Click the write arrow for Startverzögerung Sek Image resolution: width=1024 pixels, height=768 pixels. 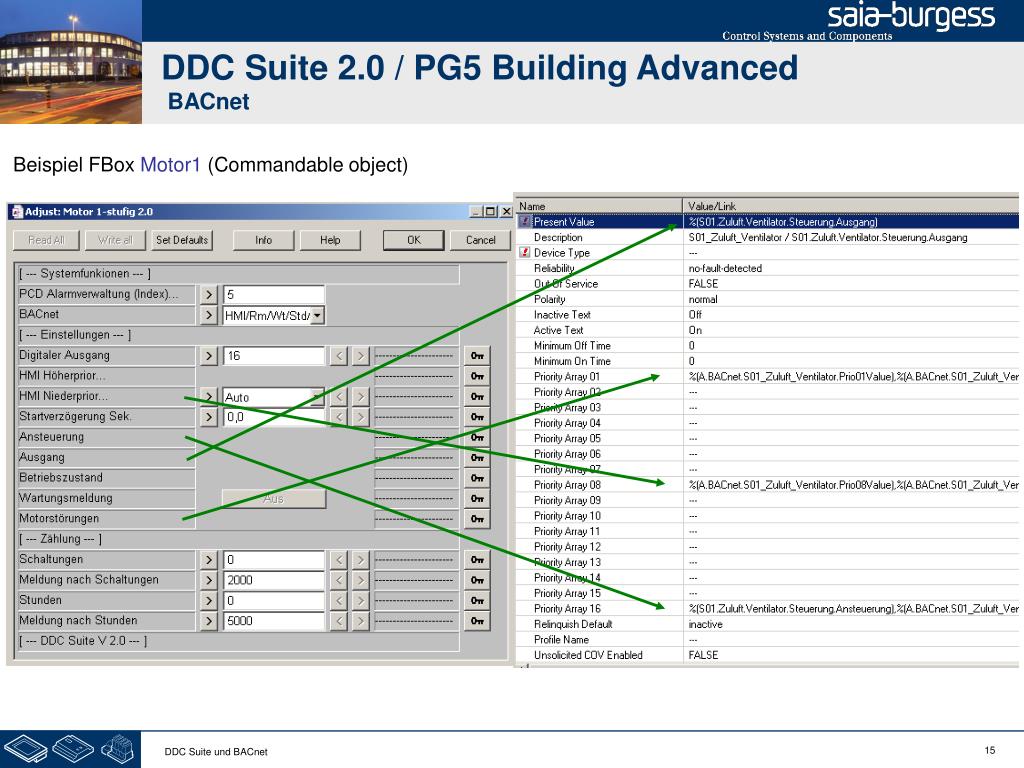point(209,417)
